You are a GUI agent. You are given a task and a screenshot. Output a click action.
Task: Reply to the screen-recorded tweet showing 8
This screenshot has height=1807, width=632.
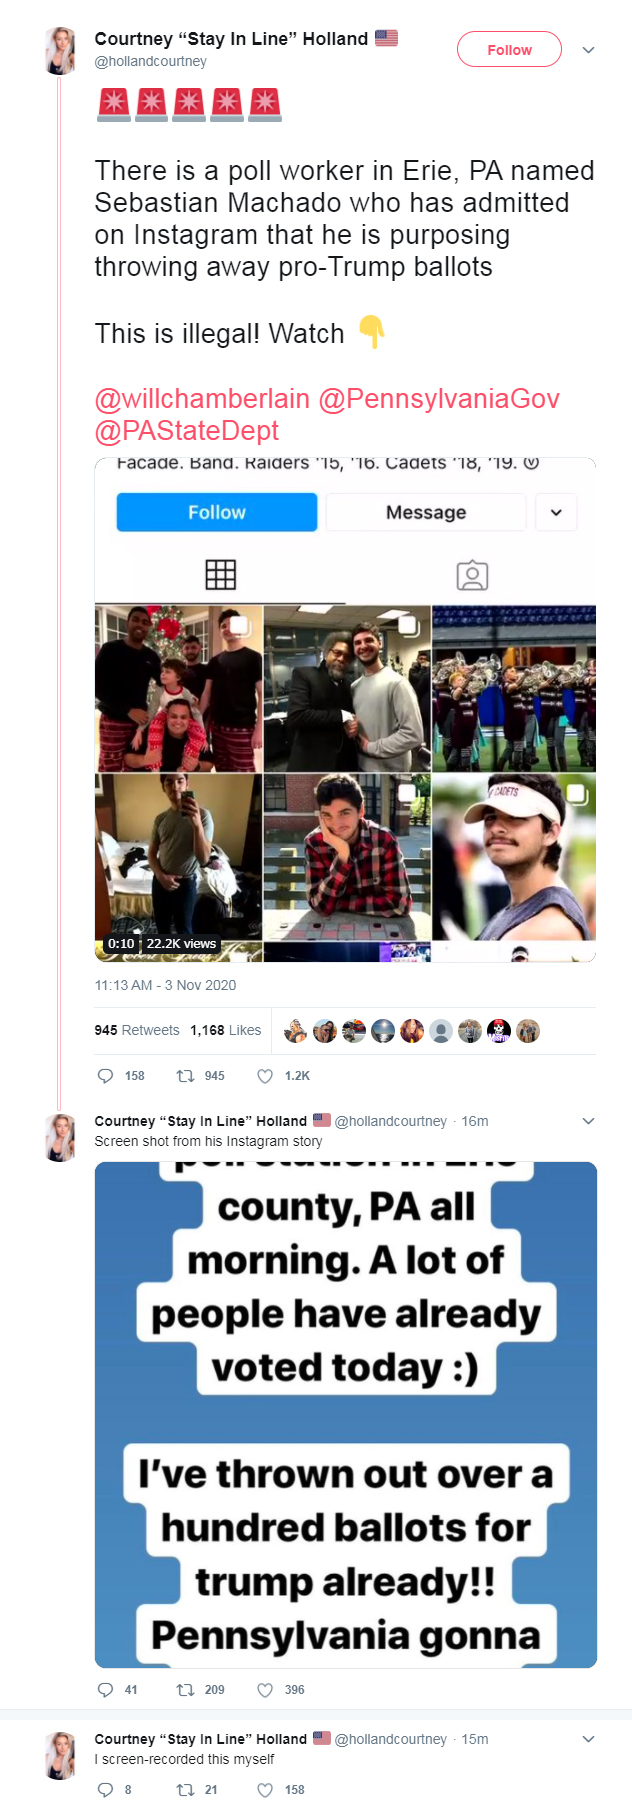click(105, 1790)
